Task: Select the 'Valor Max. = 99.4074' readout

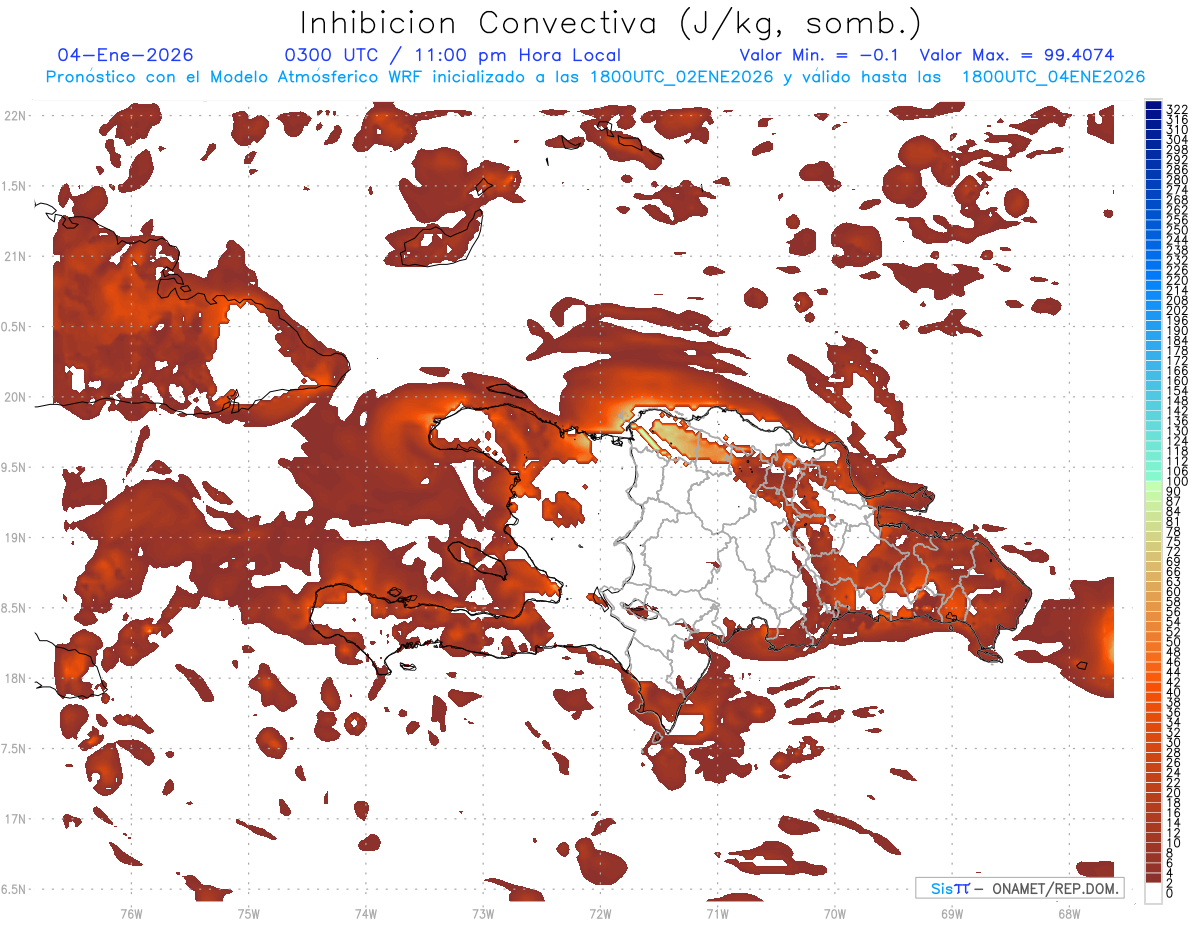Action: point(1017,55)
